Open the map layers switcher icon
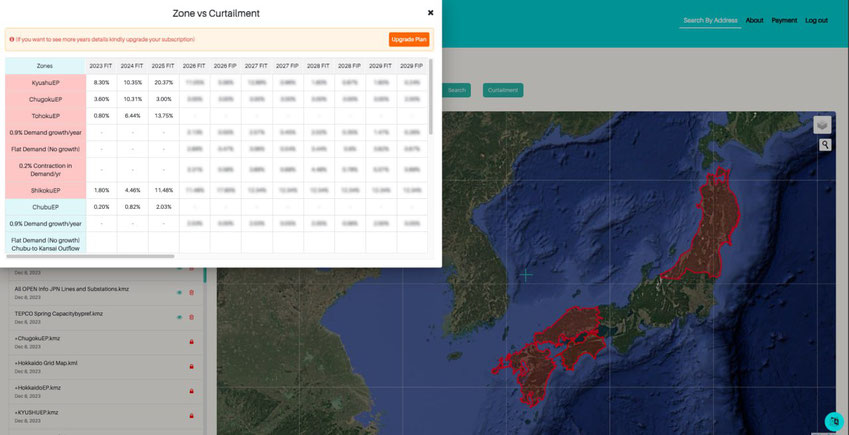Image resolution: width=849 pixels, height=435 pixels. coord(822,125)
